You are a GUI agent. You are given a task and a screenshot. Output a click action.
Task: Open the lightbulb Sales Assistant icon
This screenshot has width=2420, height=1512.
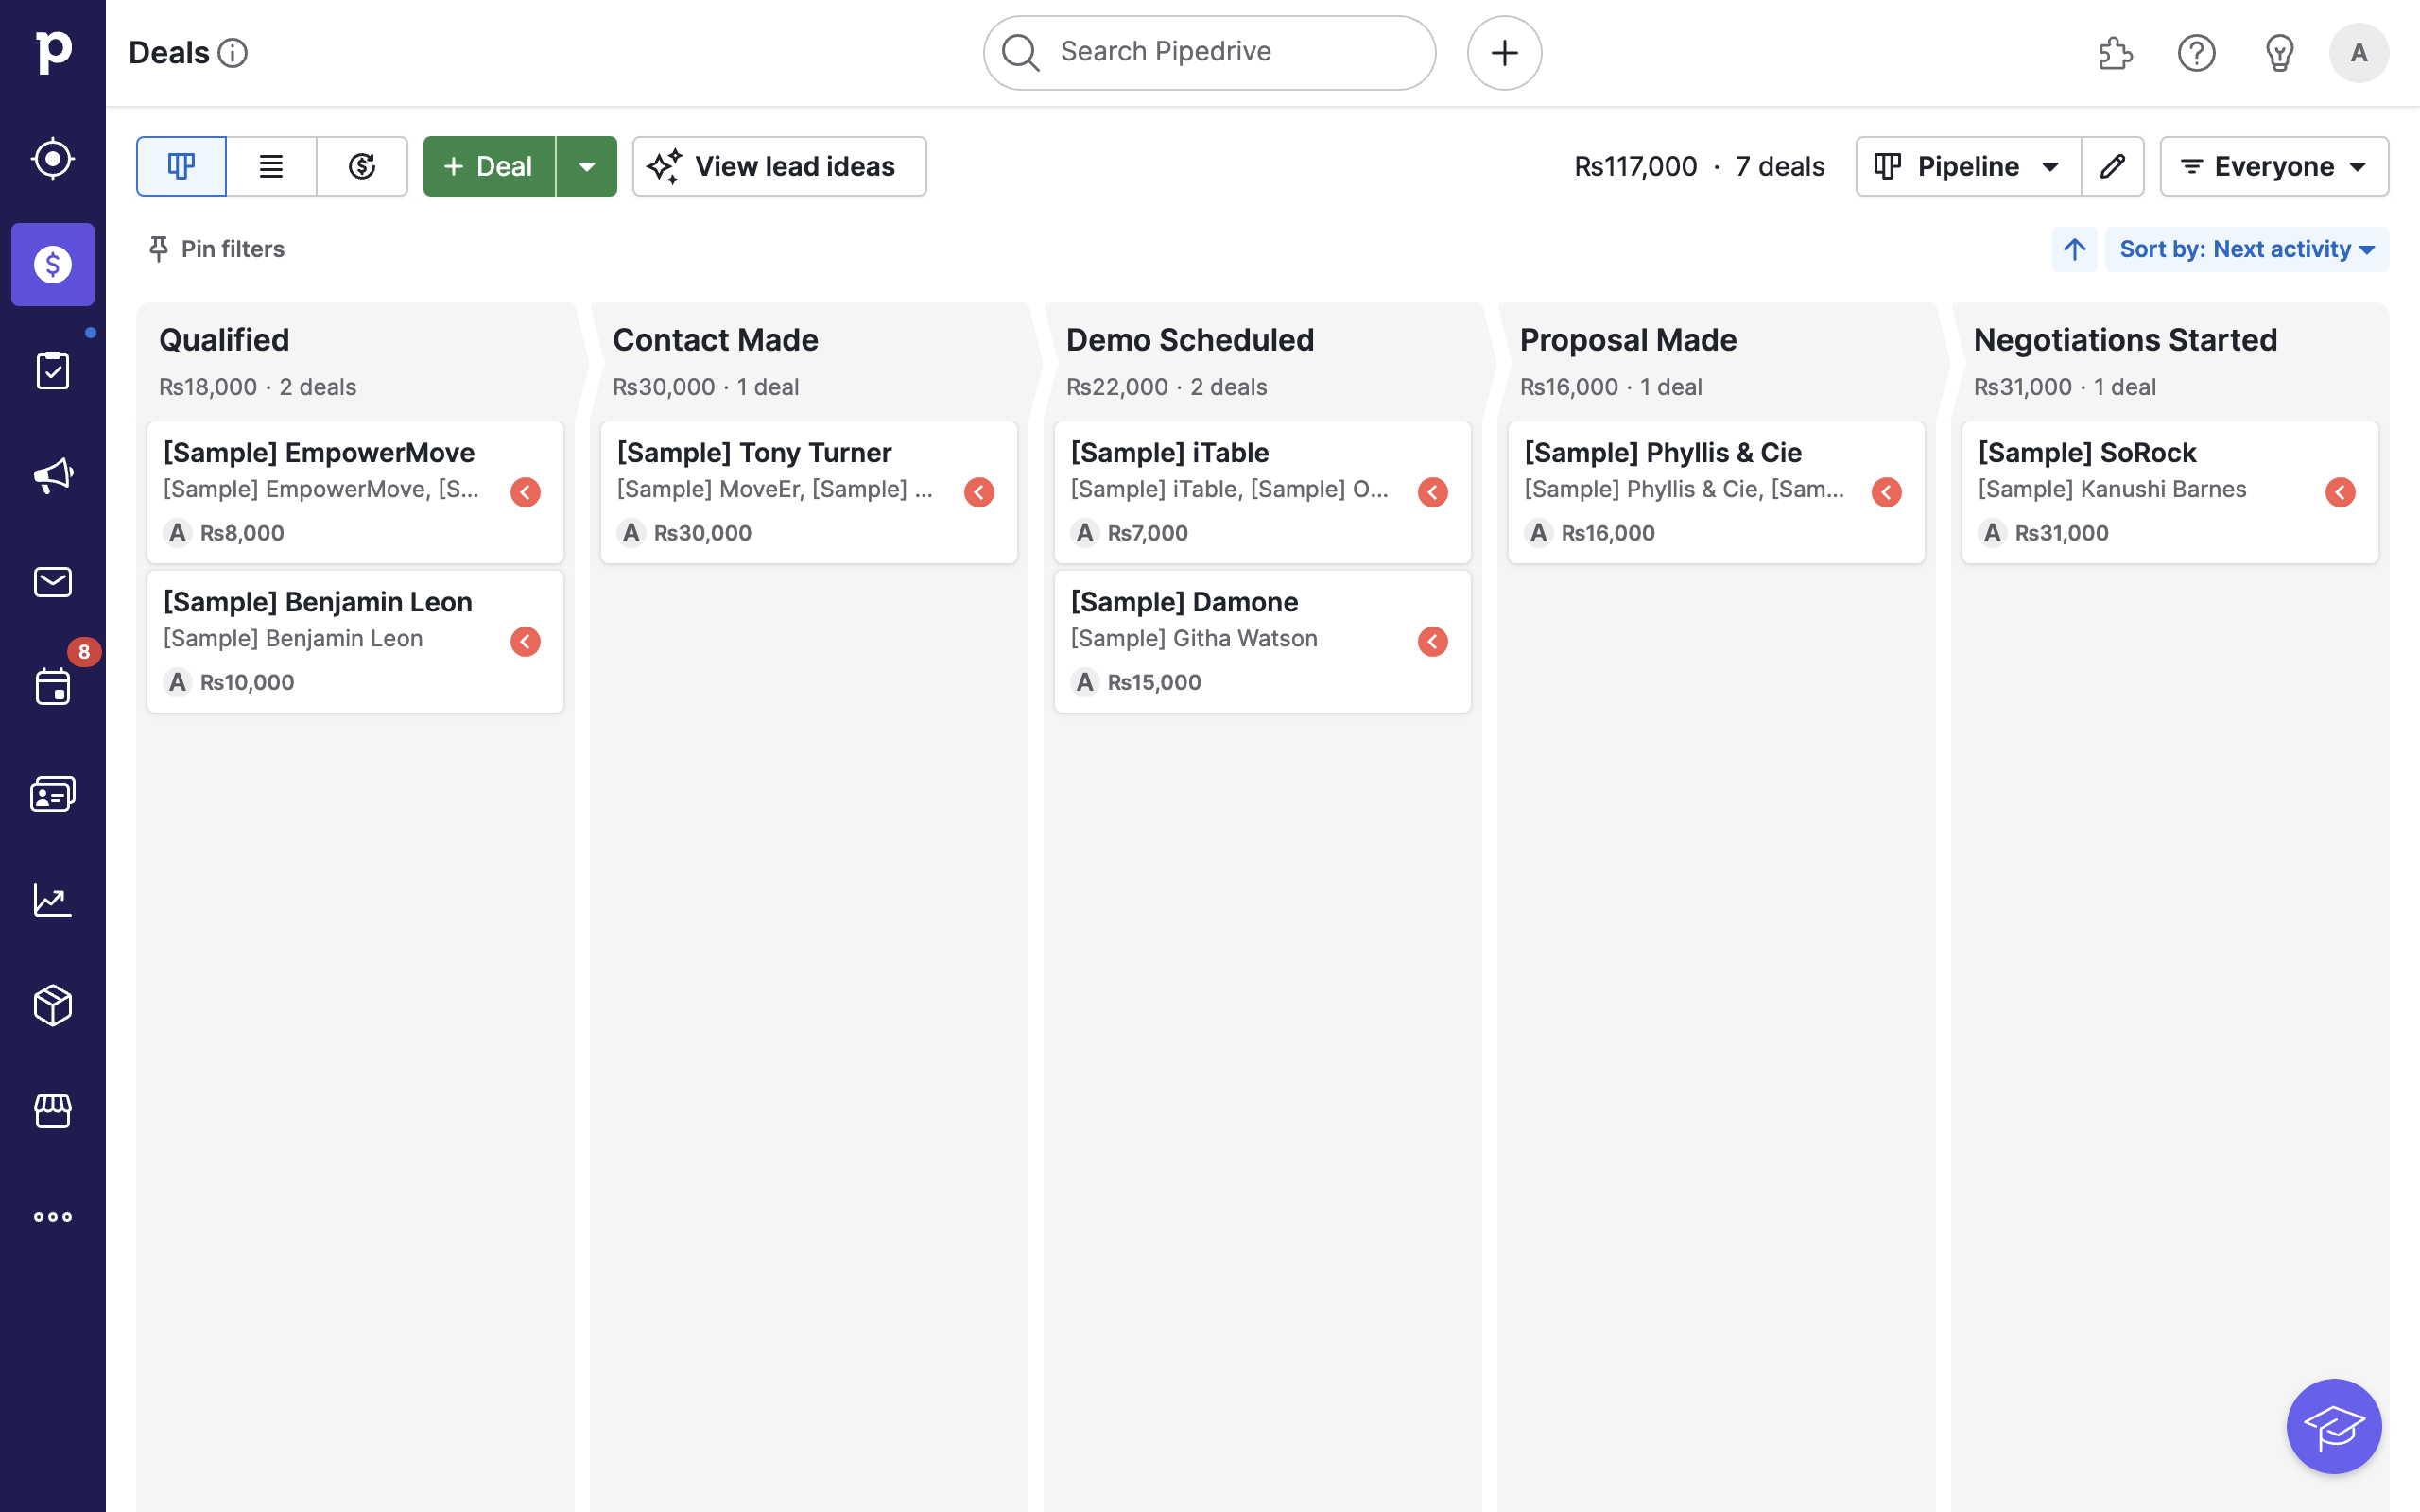click(2279, 53)
